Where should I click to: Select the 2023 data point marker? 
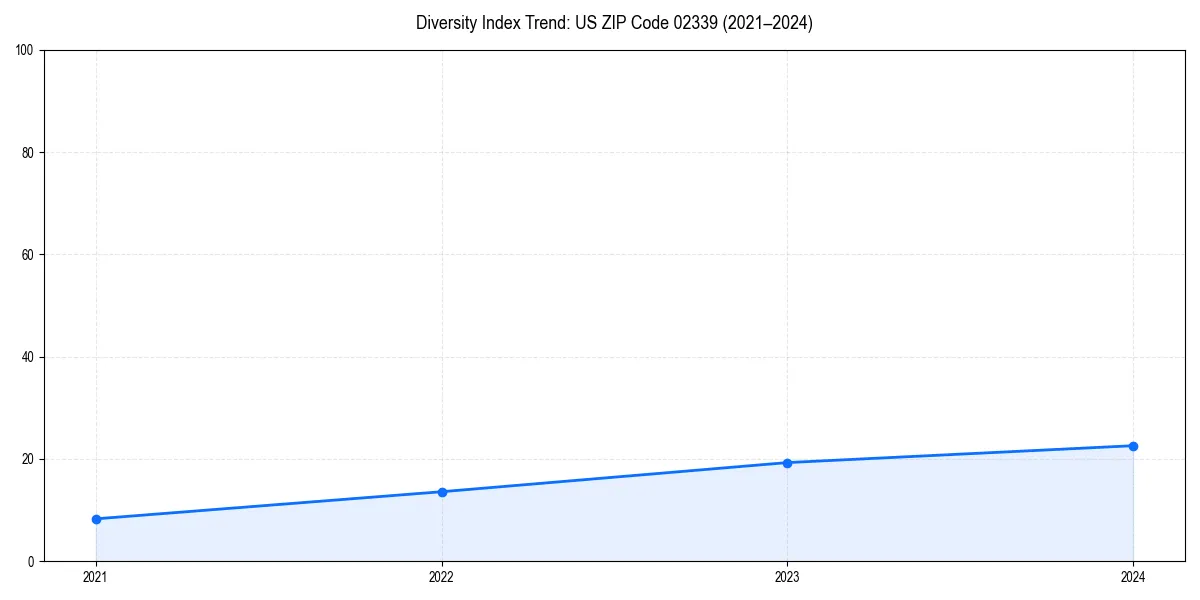[x=787, y=463]
